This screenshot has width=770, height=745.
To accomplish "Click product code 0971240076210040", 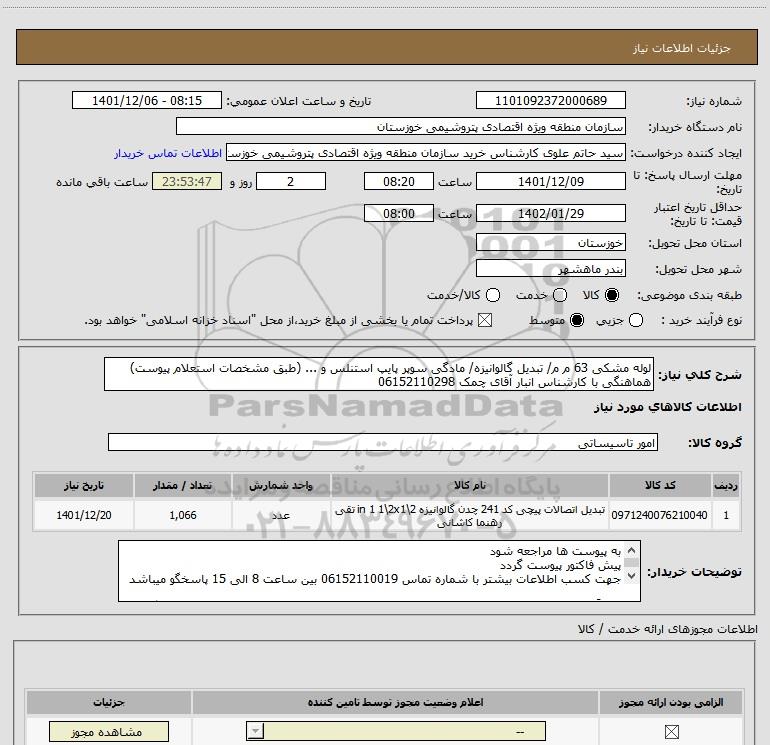I will (x=660, y=515).
